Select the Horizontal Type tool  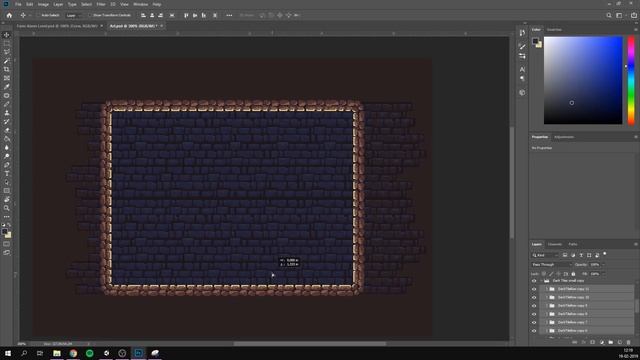pyautogui.click(x=7, y=173)
